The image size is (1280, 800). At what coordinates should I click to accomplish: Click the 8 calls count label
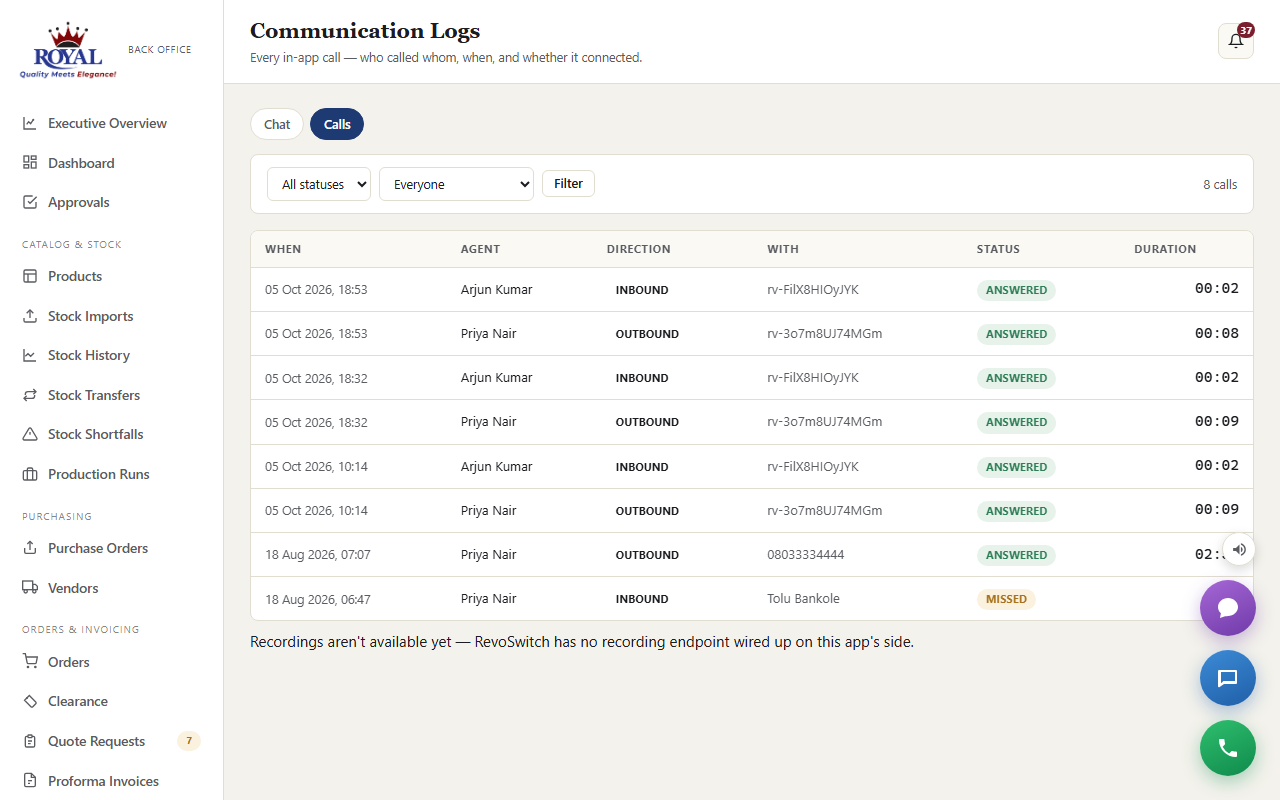tap(1220, 184)
